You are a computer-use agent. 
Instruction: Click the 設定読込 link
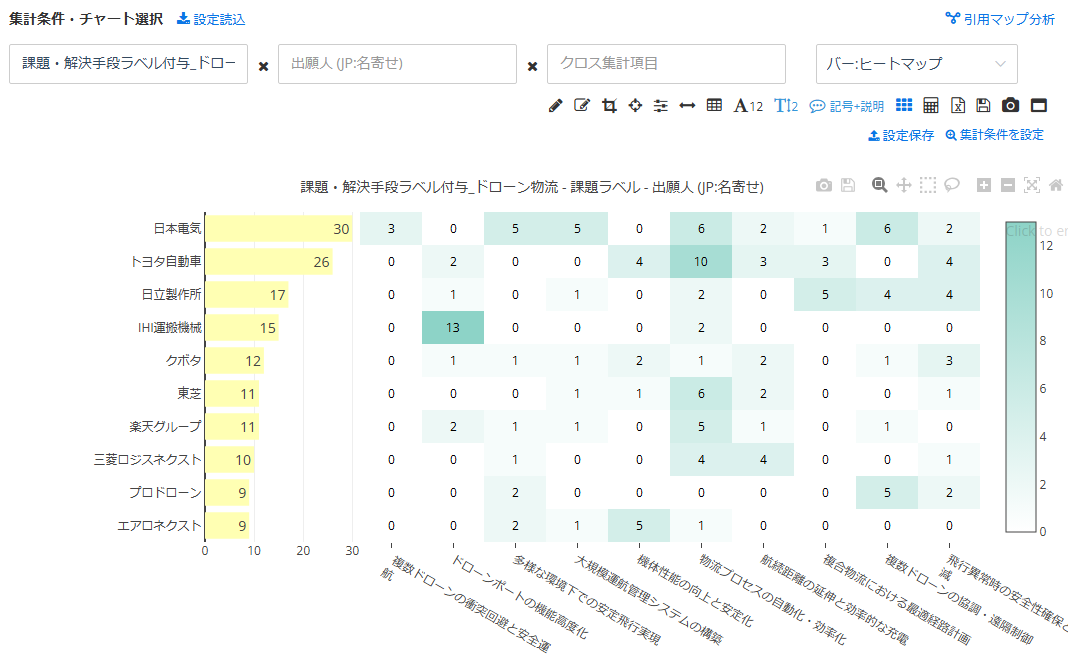[x=211, y=19]
